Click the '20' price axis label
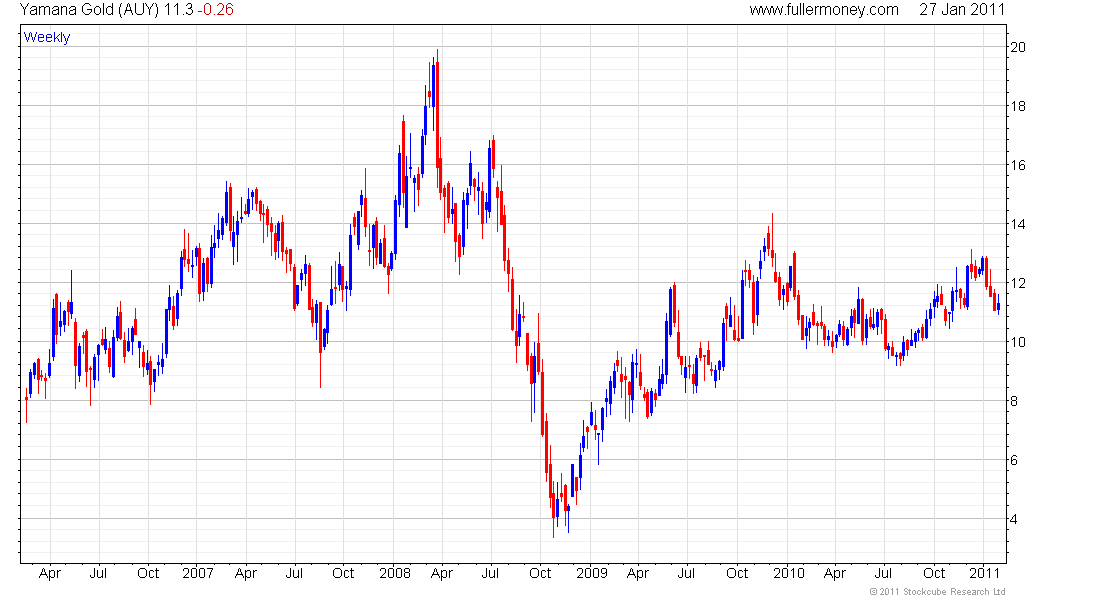1100x600 pixels. click(1017, 47)
